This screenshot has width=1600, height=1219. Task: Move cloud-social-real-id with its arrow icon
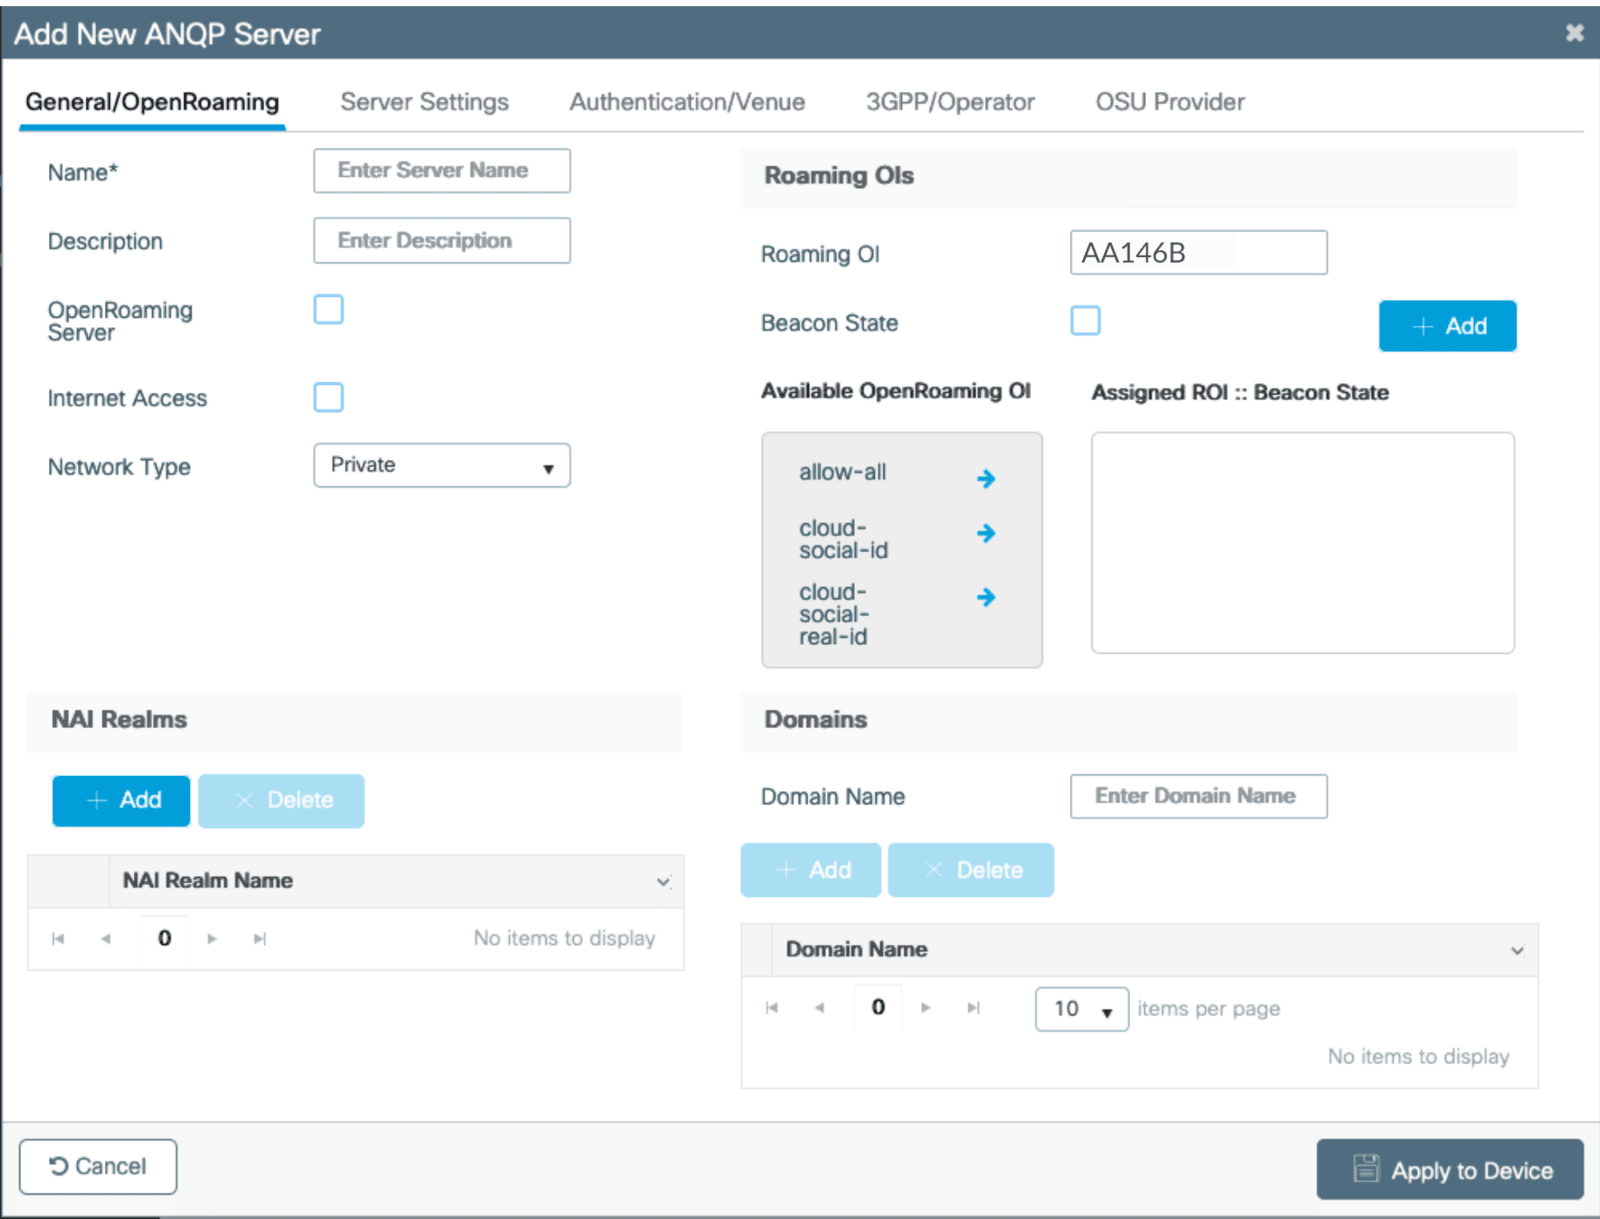(x=985, y=597)
